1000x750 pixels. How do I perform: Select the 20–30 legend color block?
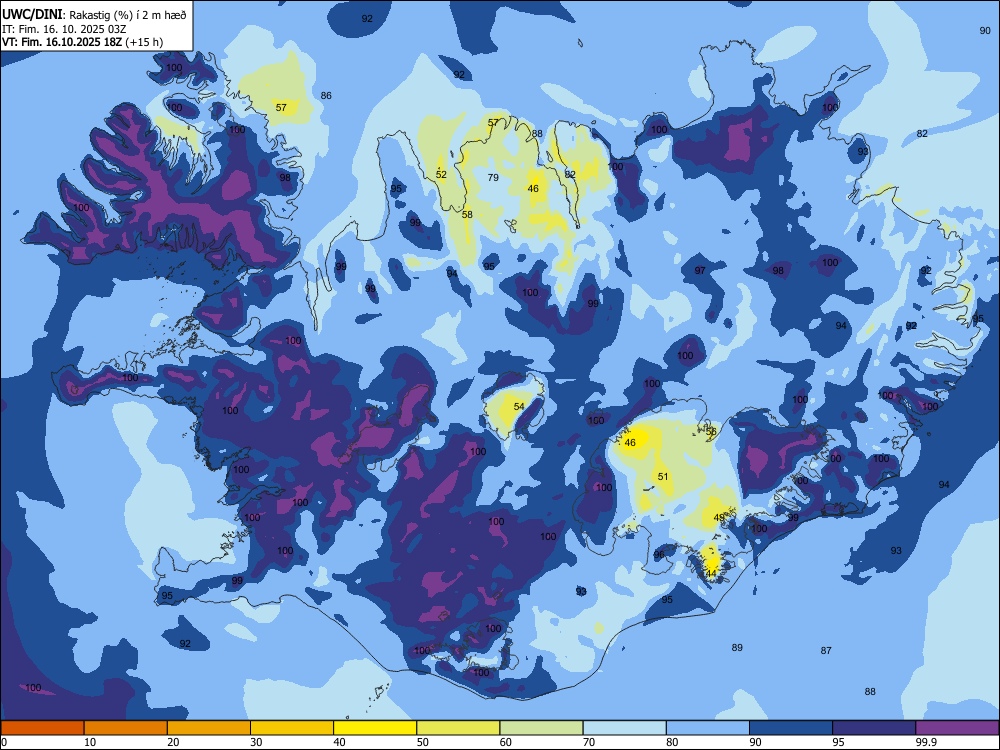pos(209,728)
